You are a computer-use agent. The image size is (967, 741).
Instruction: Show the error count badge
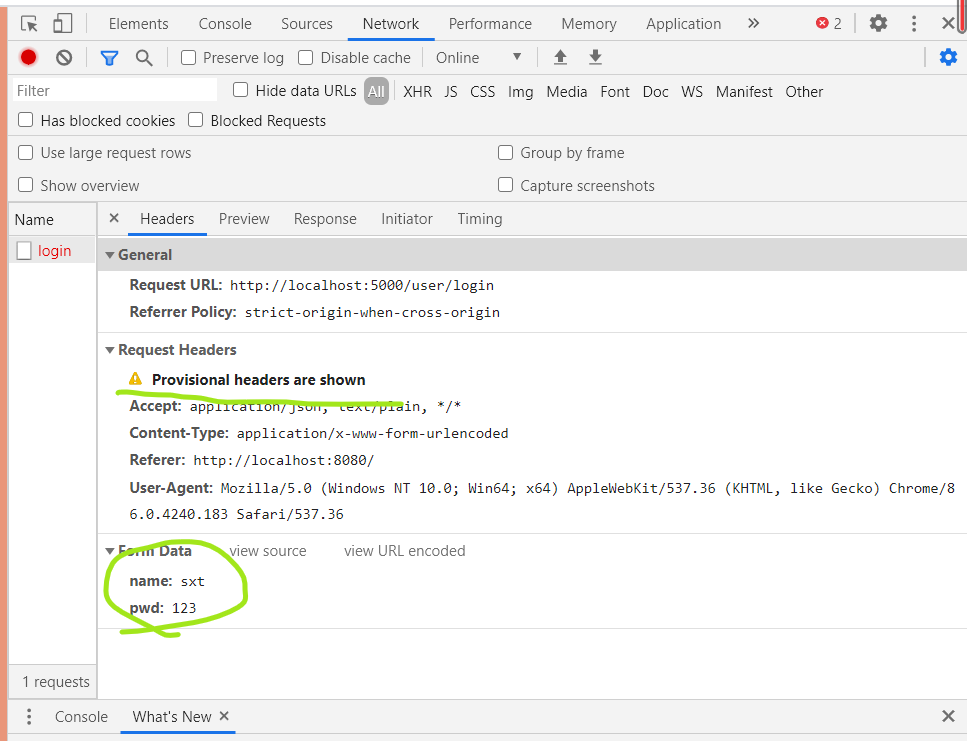click(x=828, y=23)
